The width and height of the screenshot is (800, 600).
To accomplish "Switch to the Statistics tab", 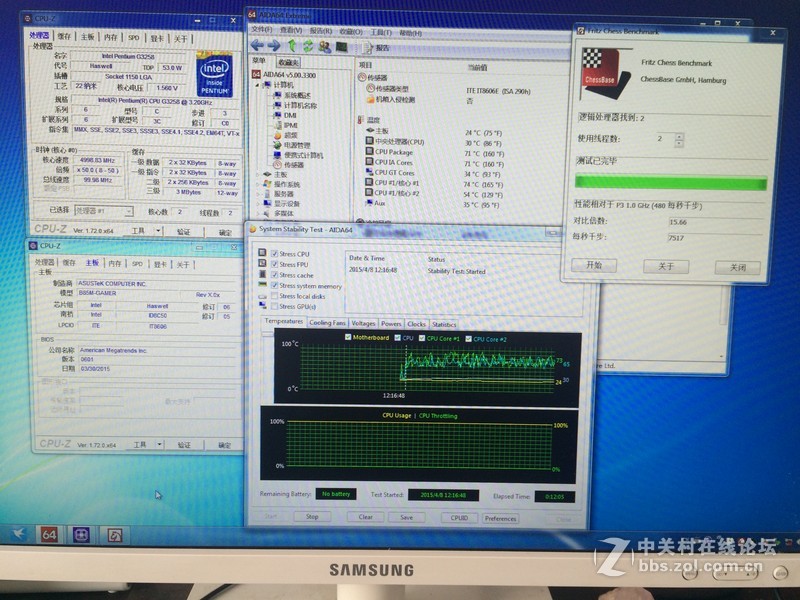I will 444,324.
